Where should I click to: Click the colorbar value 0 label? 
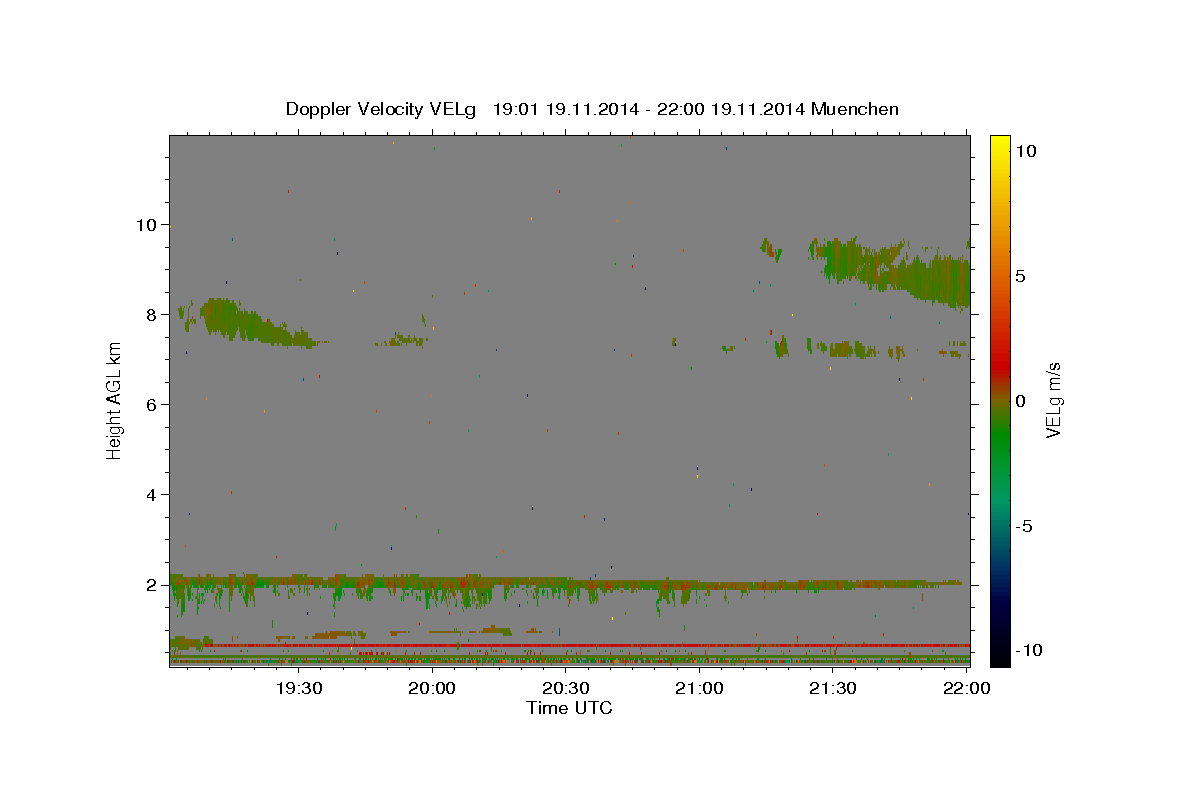coord(1020,401)
